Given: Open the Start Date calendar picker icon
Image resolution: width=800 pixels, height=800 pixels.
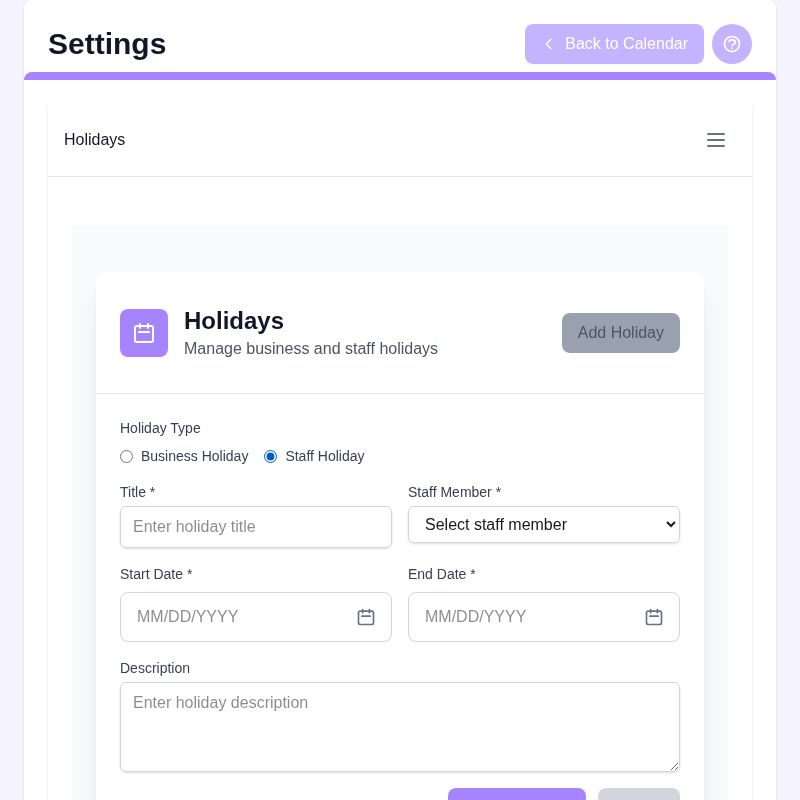Looking at the screenshot, I should point(366,617).
